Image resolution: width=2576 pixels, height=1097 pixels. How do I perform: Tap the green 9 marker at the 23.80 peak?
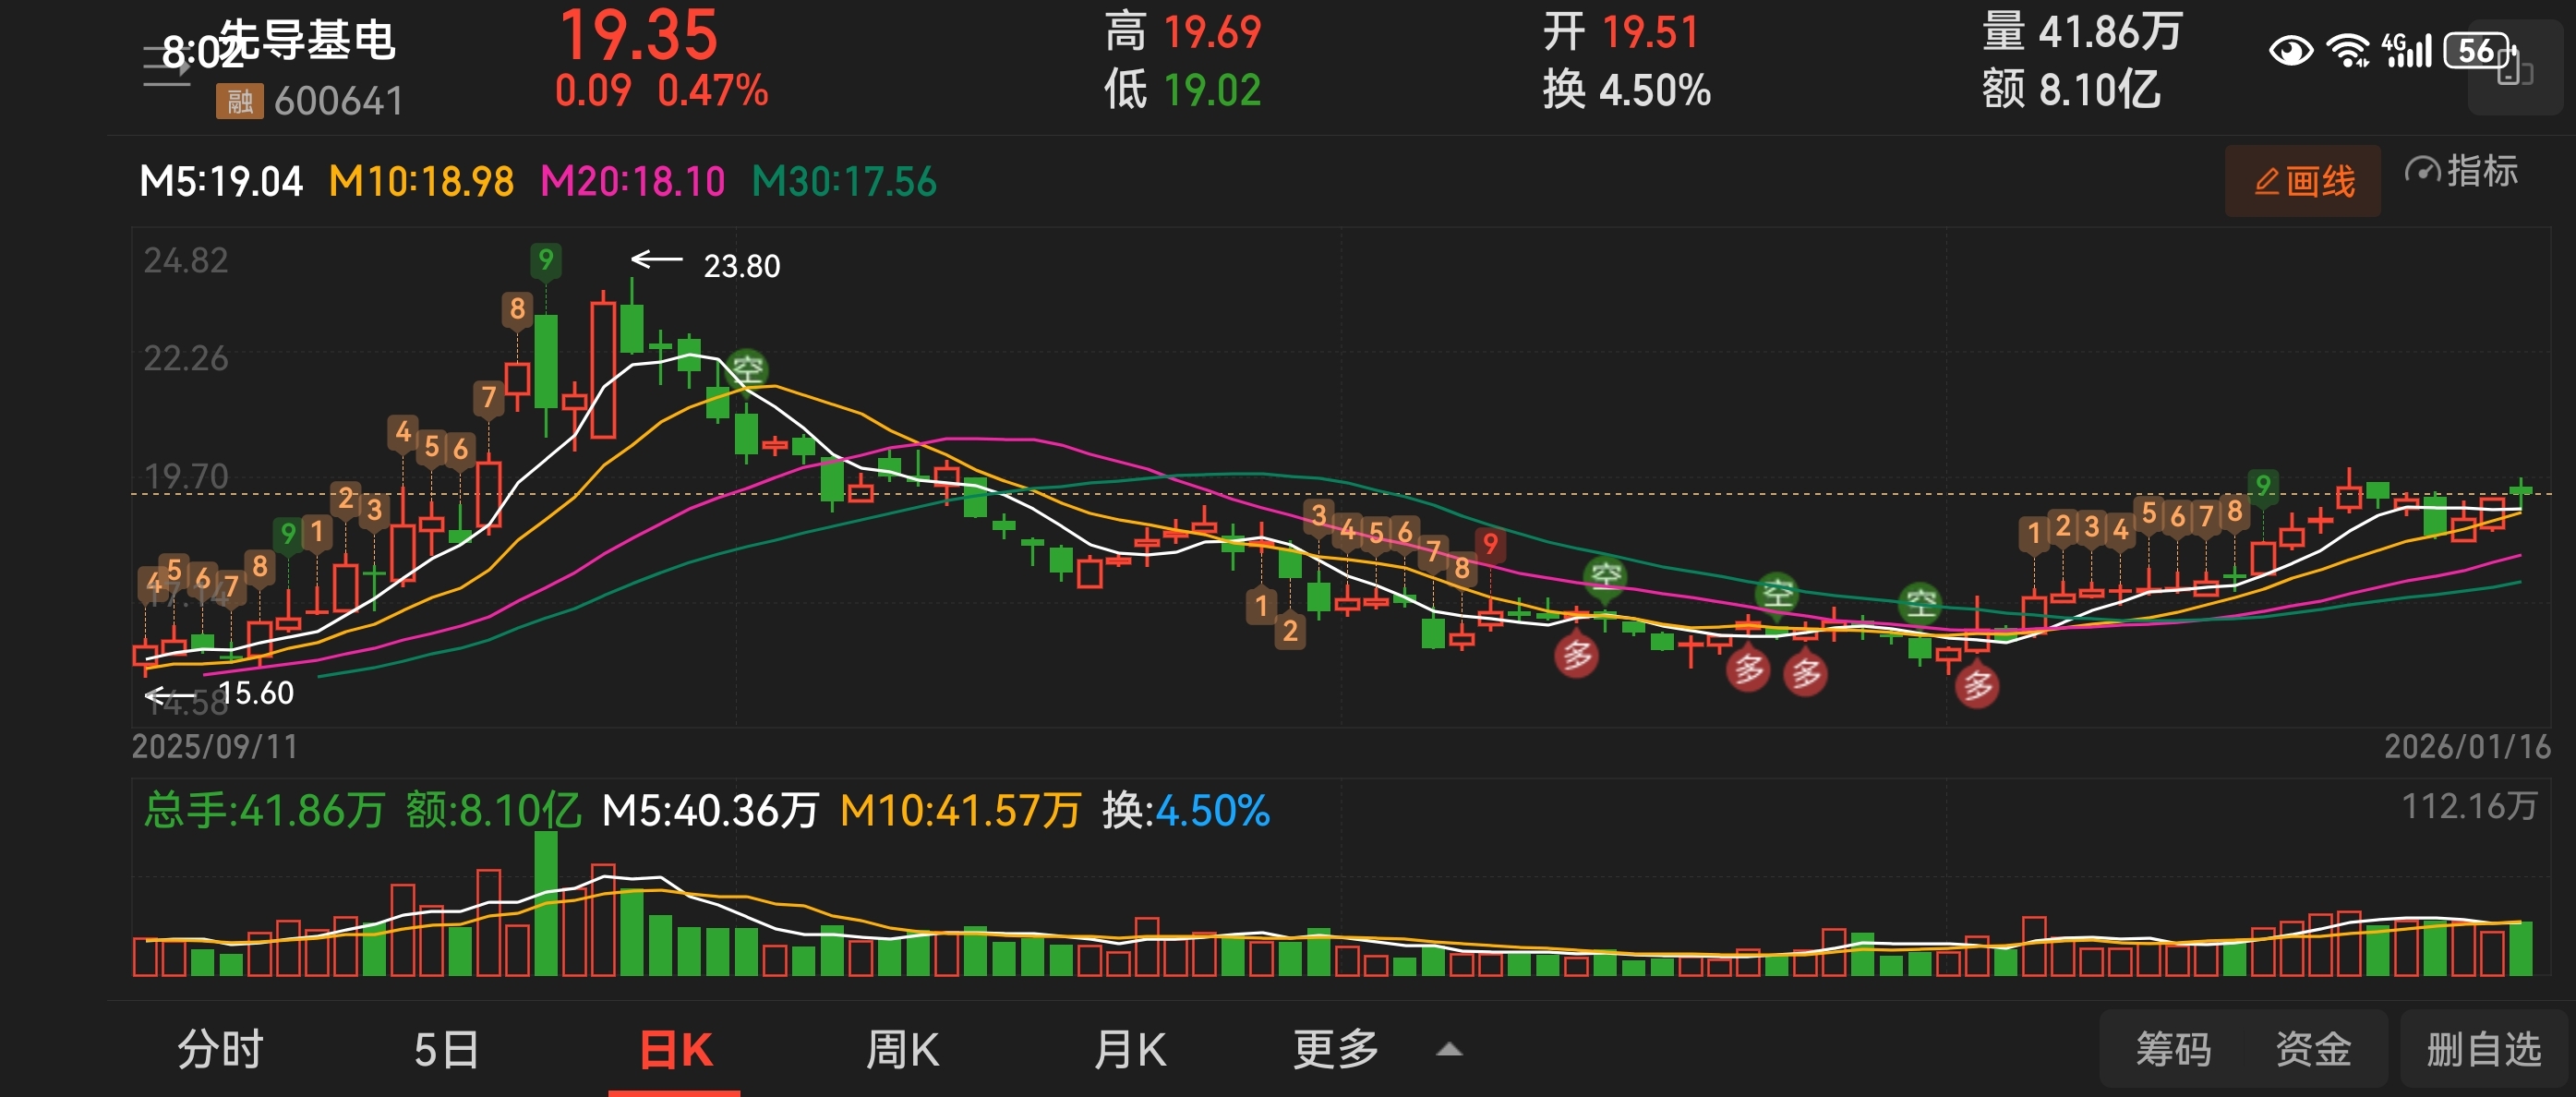coord(545,260)
